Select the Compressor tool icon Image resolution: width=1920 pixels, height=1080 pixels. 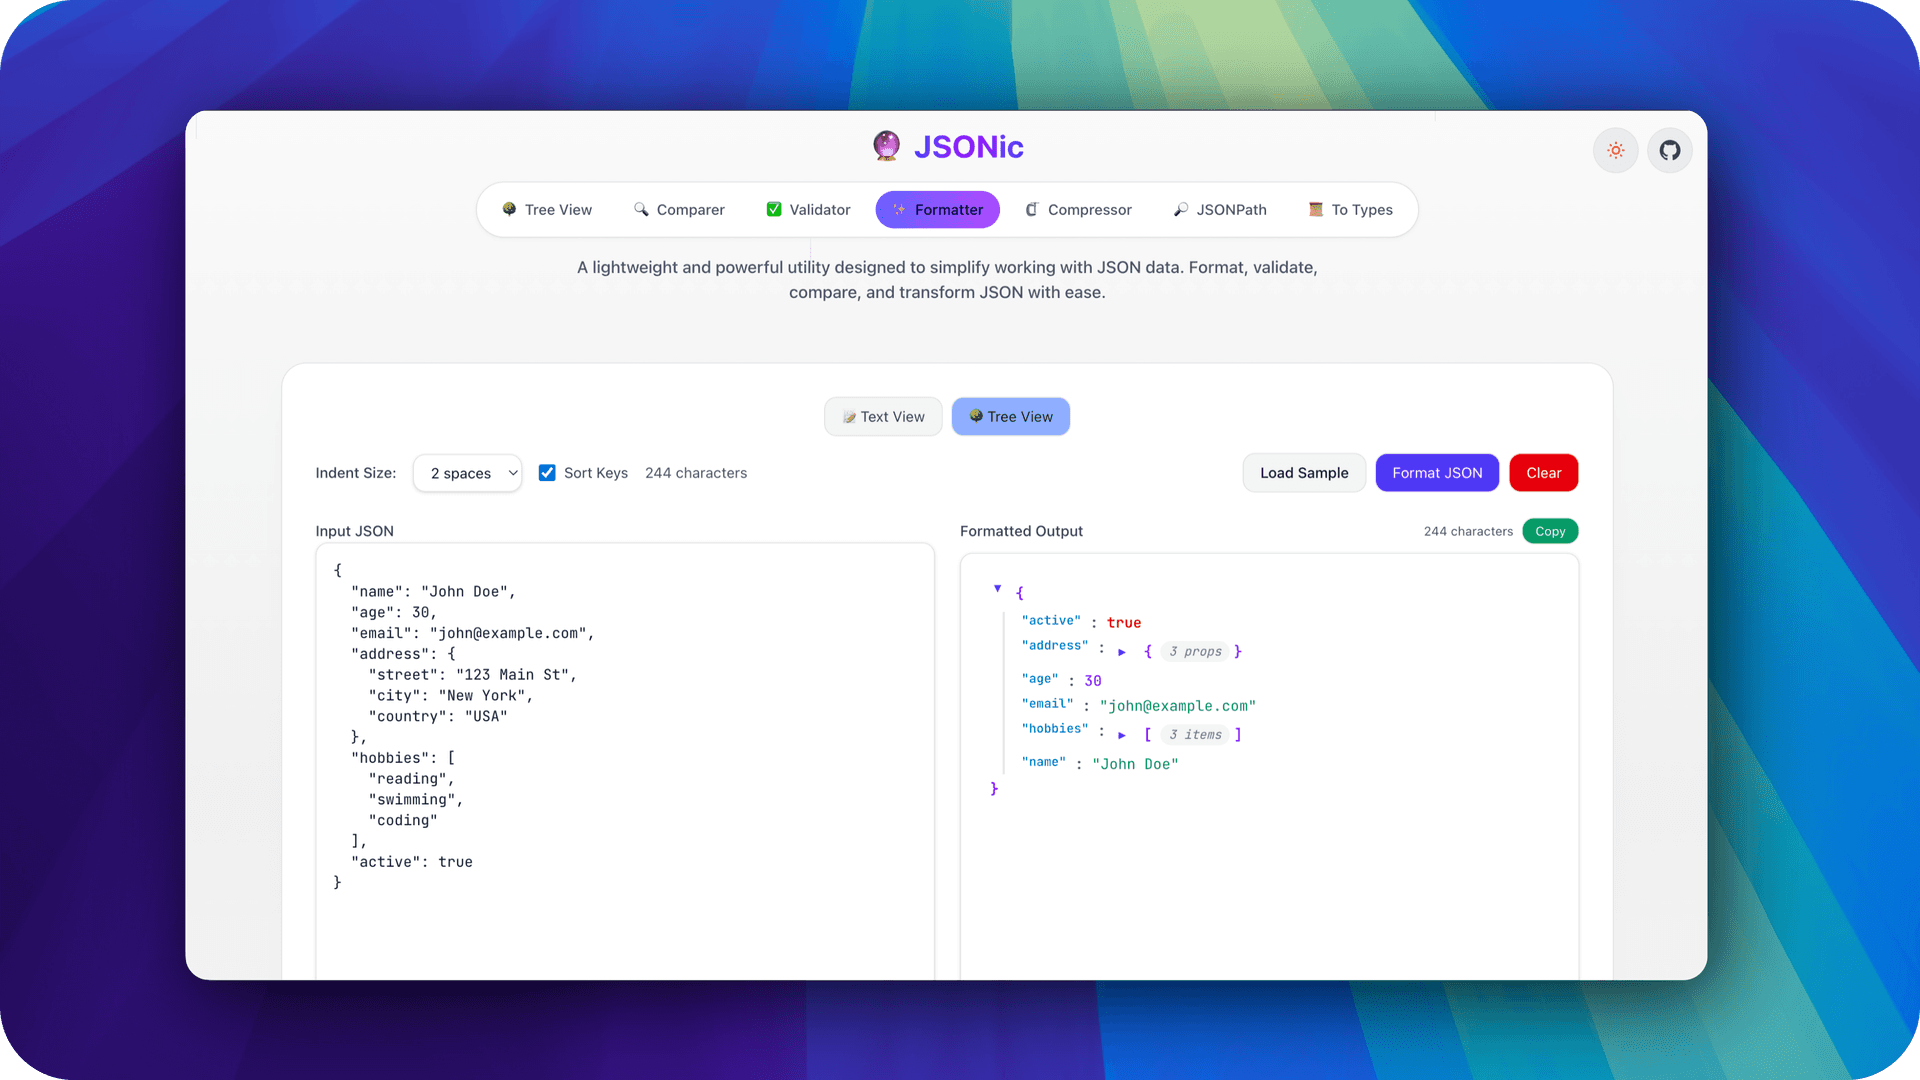[x=1032, y=209]
